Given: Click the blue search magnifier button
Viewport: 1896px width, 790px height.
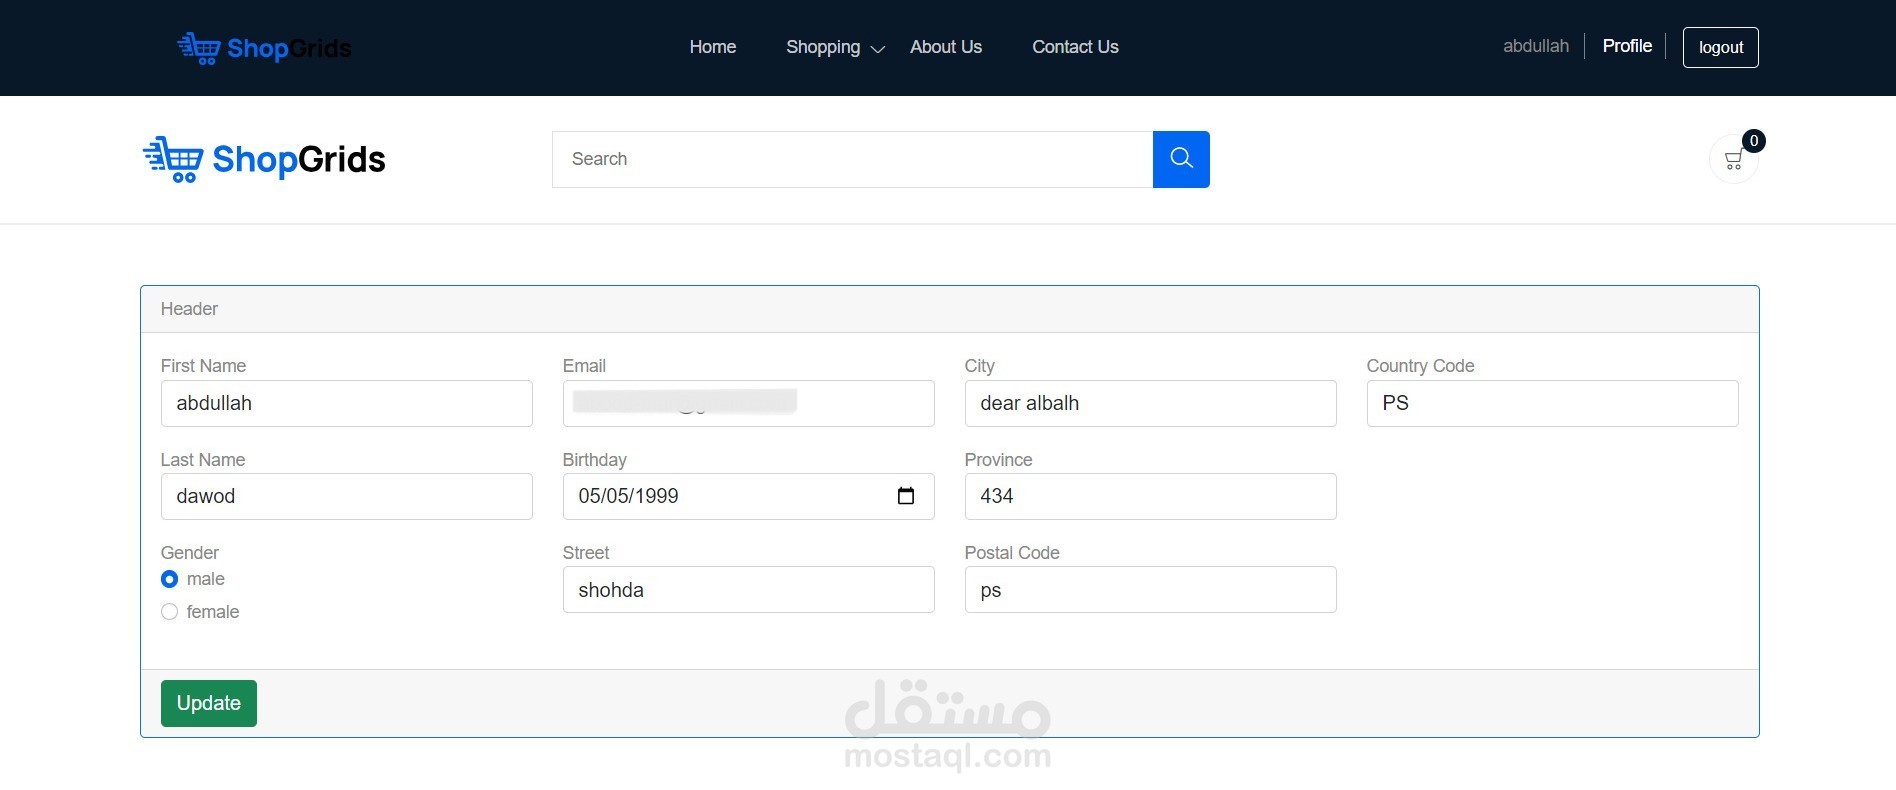Looking at the screenshot, I should coord(1181,159).
